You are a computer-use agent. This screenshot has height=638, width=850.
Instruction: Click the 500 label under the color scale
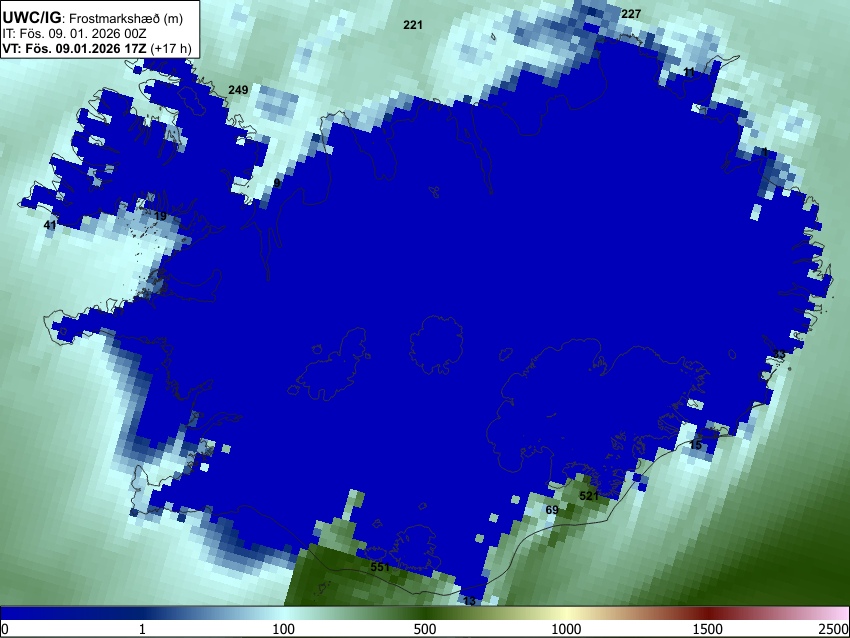(425, 629)
